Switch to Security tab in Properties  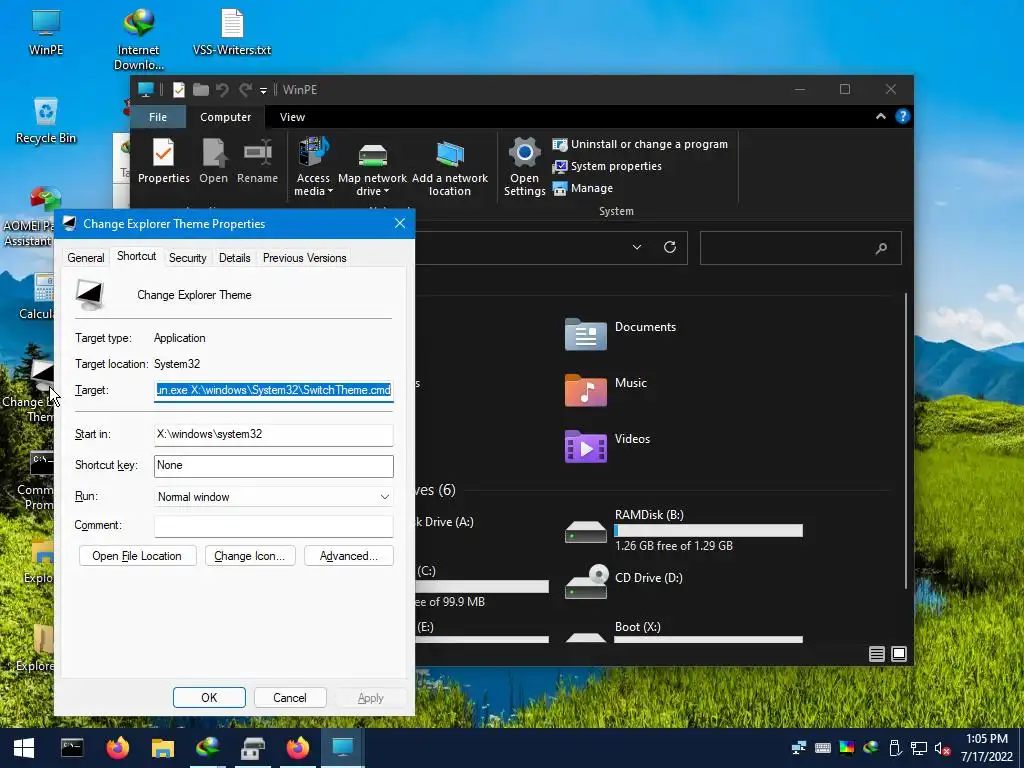pyautogui.click(x=187, y=258)
